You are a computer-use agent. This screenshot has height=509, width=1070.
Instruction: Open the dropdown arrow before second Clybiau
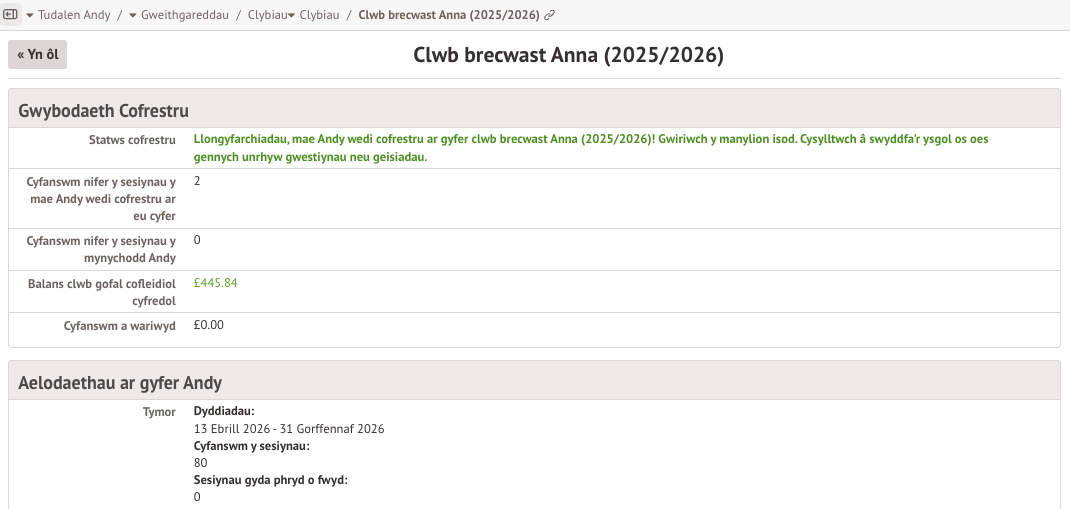[x=291, y=16]
